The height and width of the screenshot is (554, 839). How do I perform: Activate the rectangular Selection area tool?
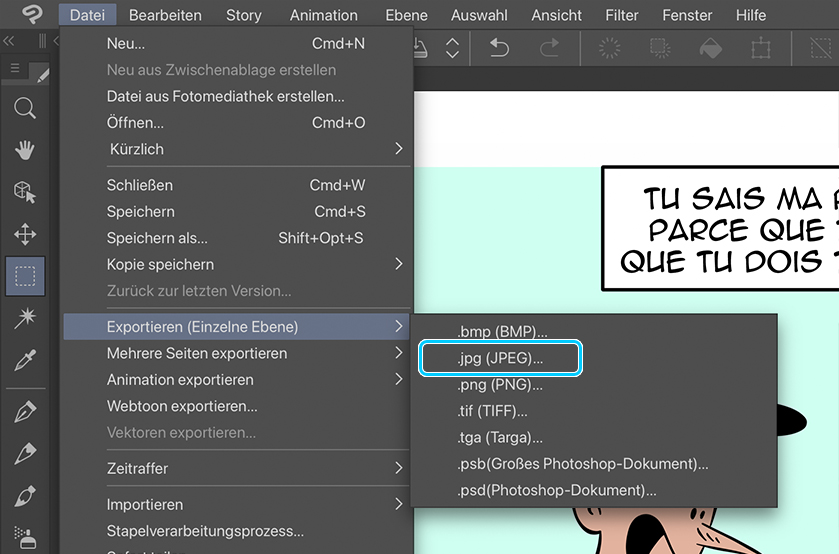25,276
